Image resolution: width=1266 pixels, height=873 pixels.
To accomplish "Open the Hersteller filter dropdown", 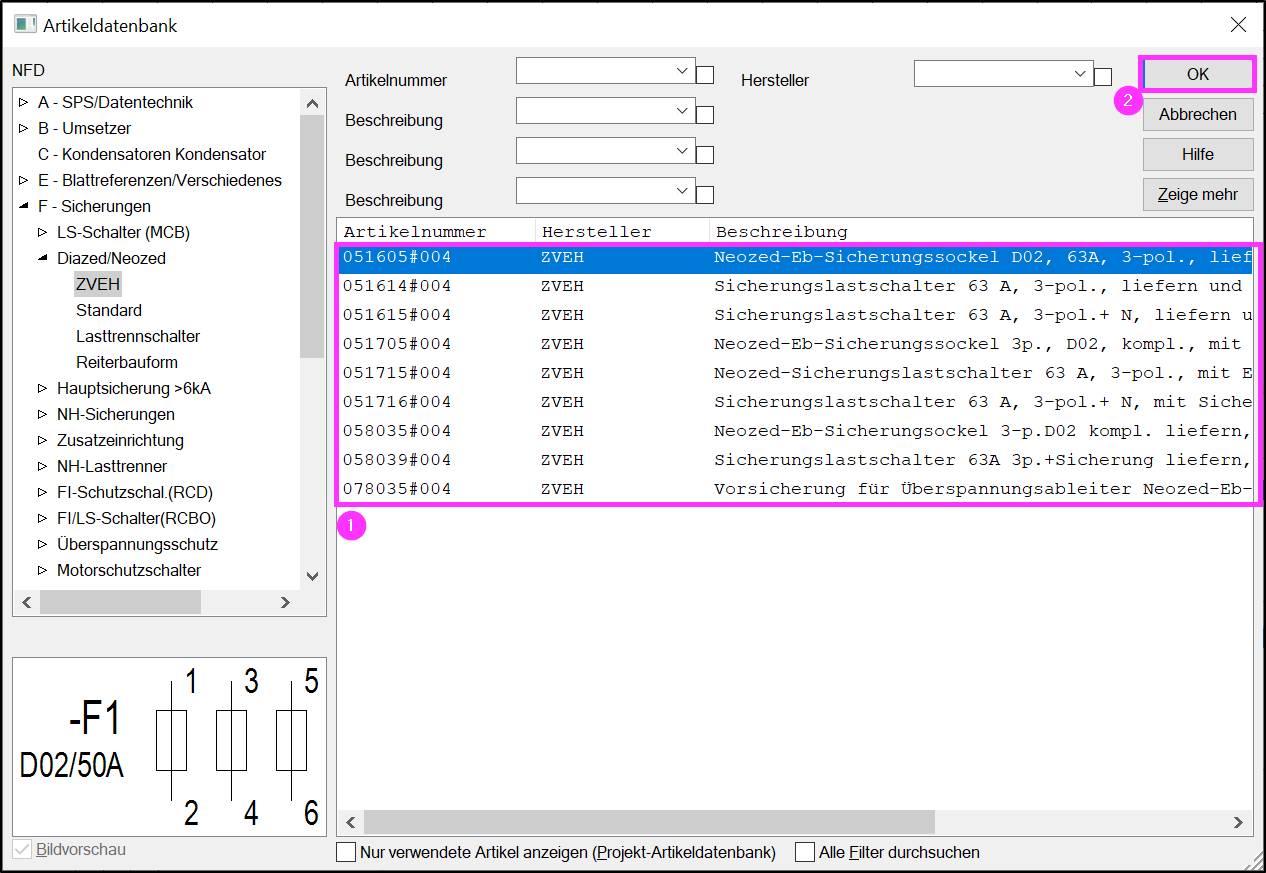I will click(1080, 73).
